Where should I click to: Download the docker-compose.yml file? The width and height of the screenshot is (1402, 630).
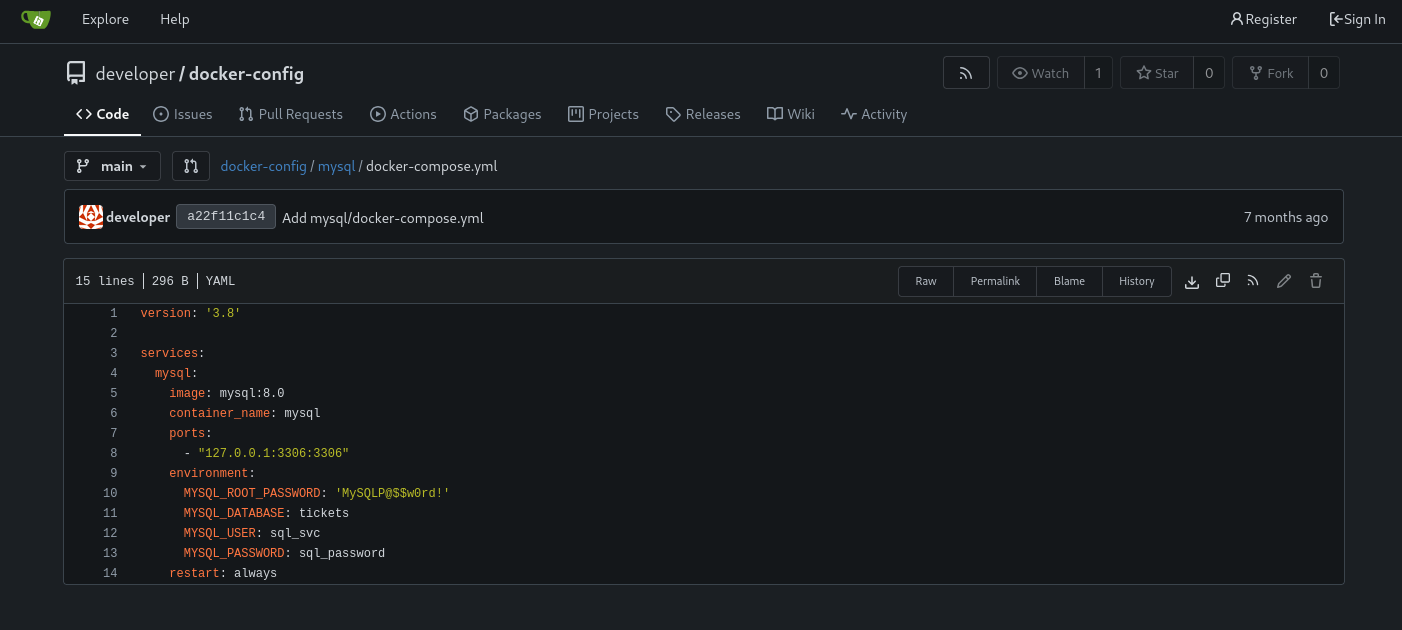(x=1191, y=282)
